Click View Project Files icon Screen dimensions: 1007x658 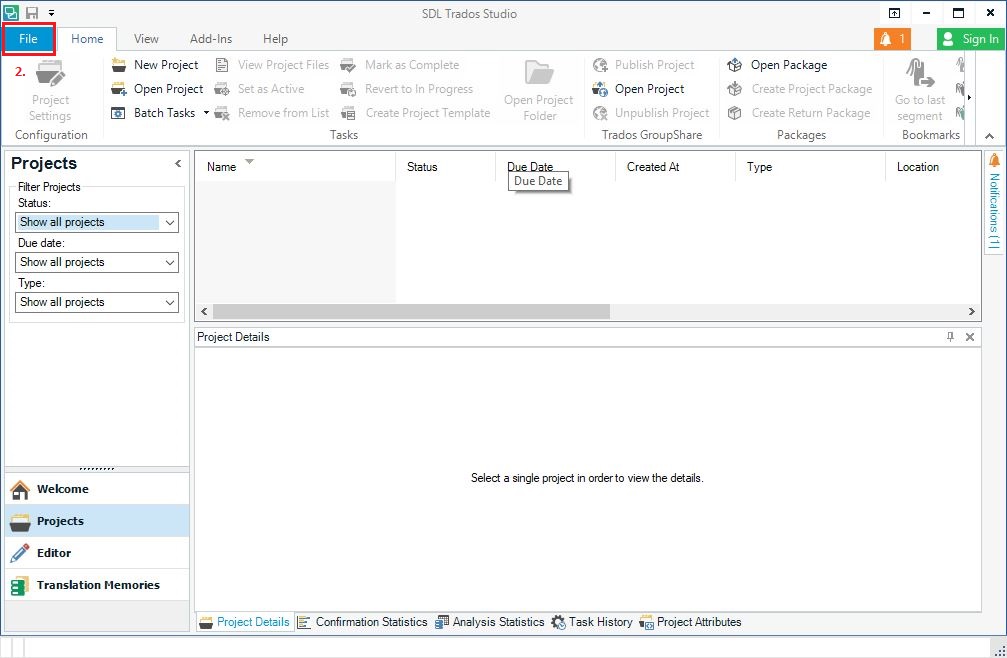click(x=222, y=65)
